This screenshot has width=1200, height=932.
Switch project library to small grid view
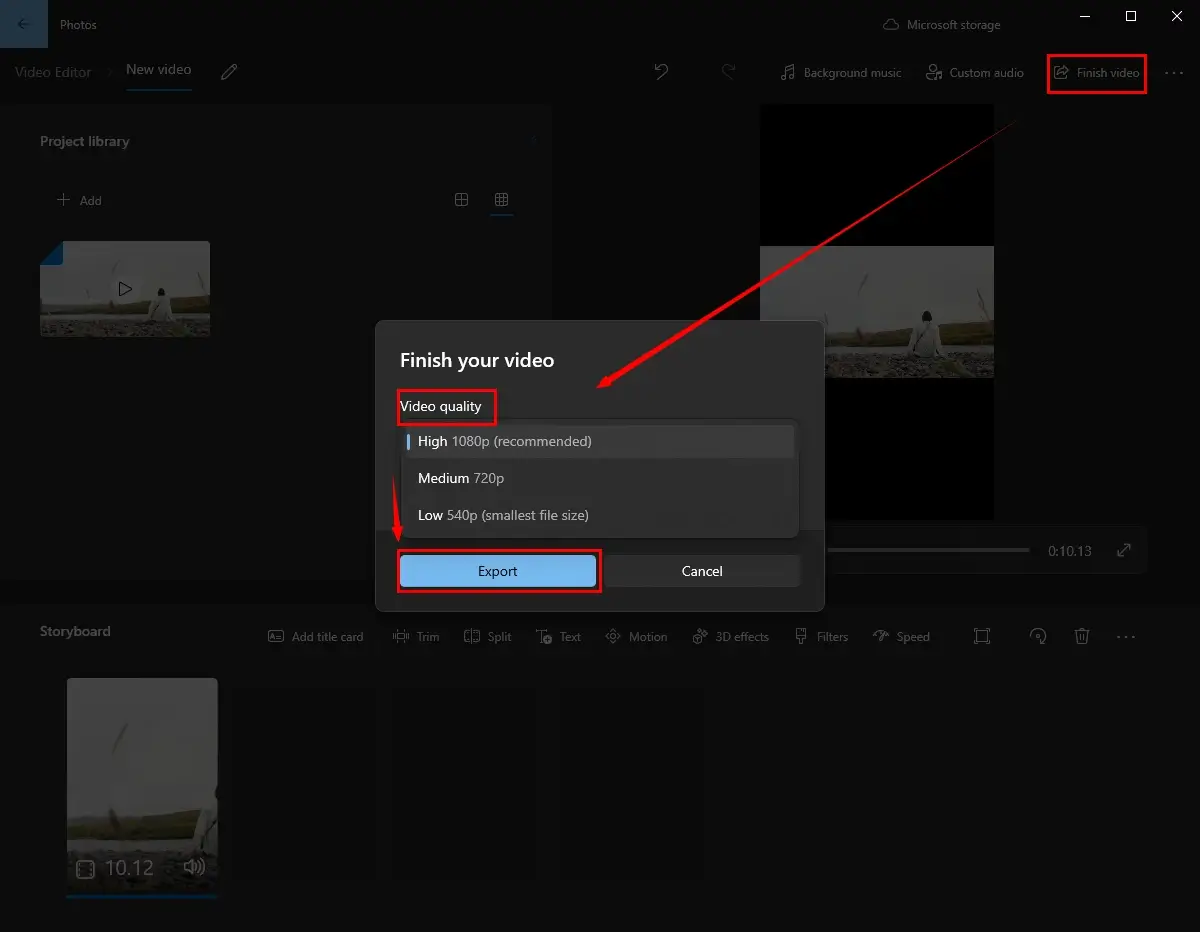pos(502,200)
